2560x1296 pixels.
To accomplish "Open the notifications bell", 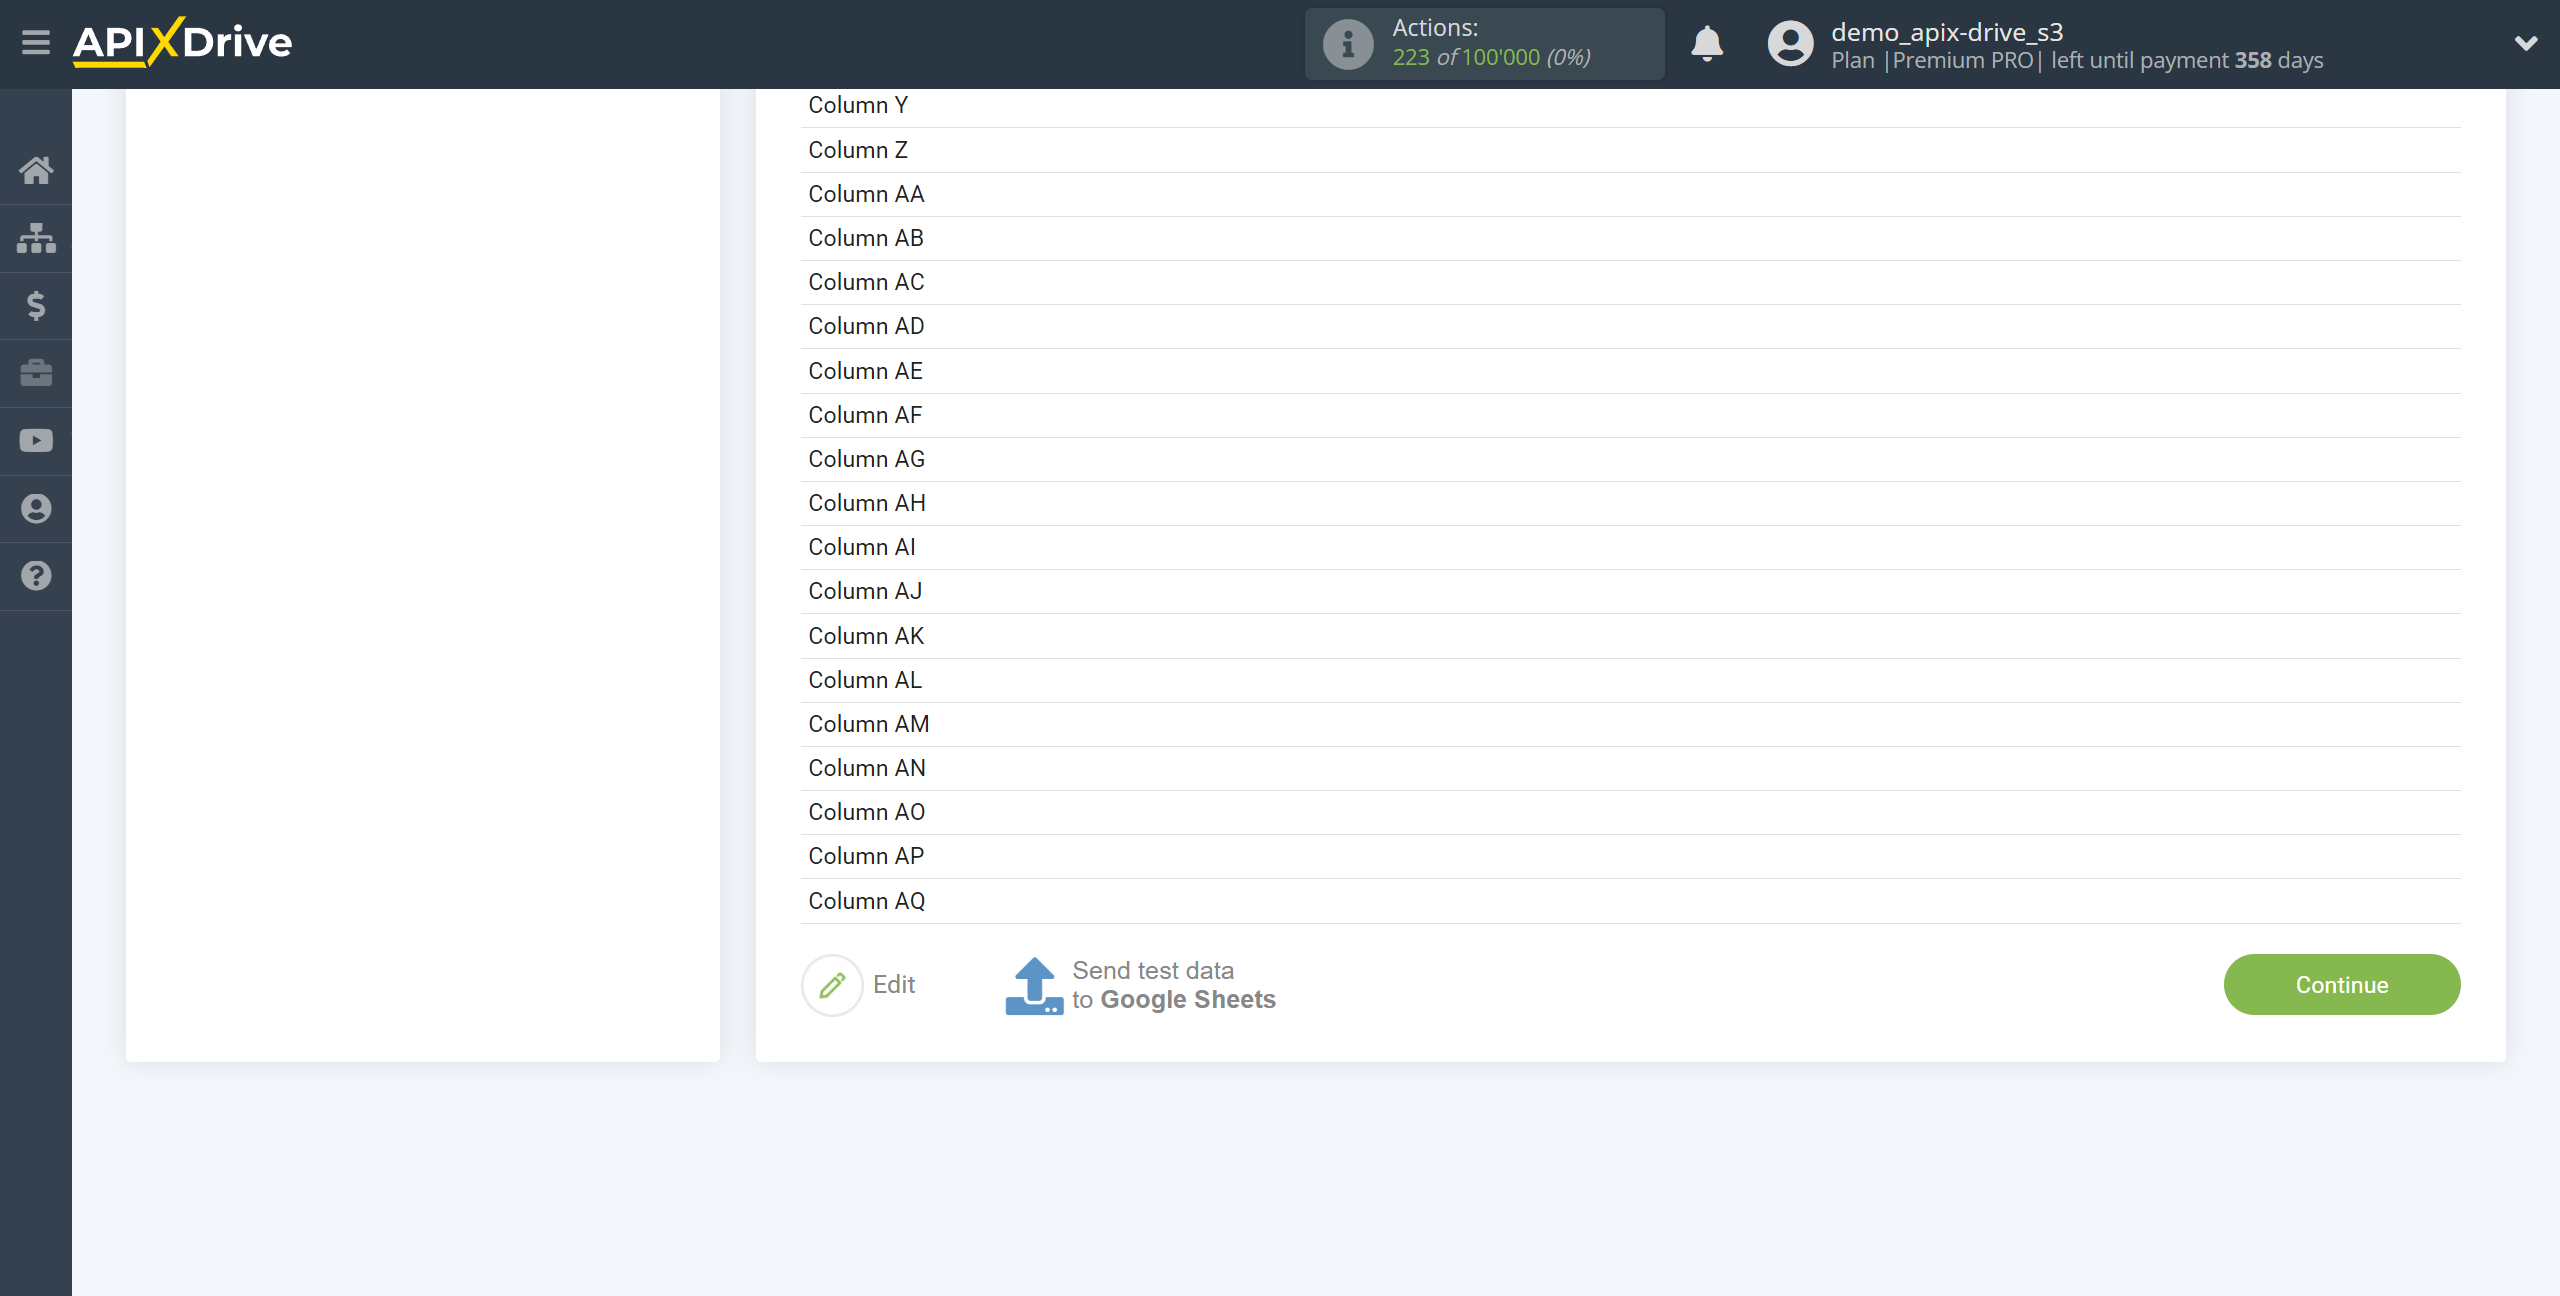I will (x=1707, y=44).
